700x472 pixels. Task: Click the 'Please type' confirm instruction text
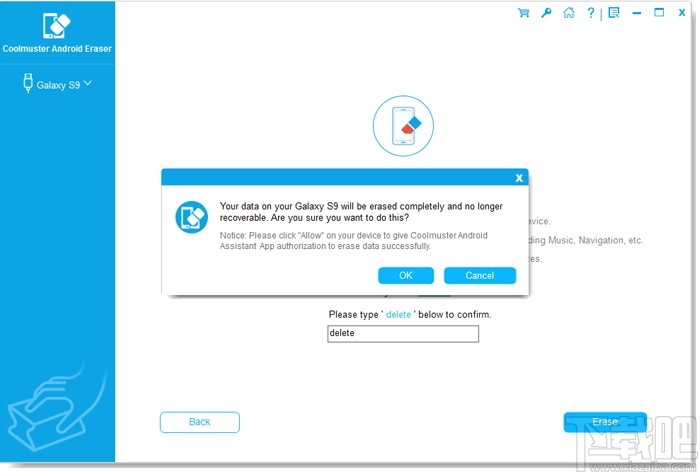[410, 314]
